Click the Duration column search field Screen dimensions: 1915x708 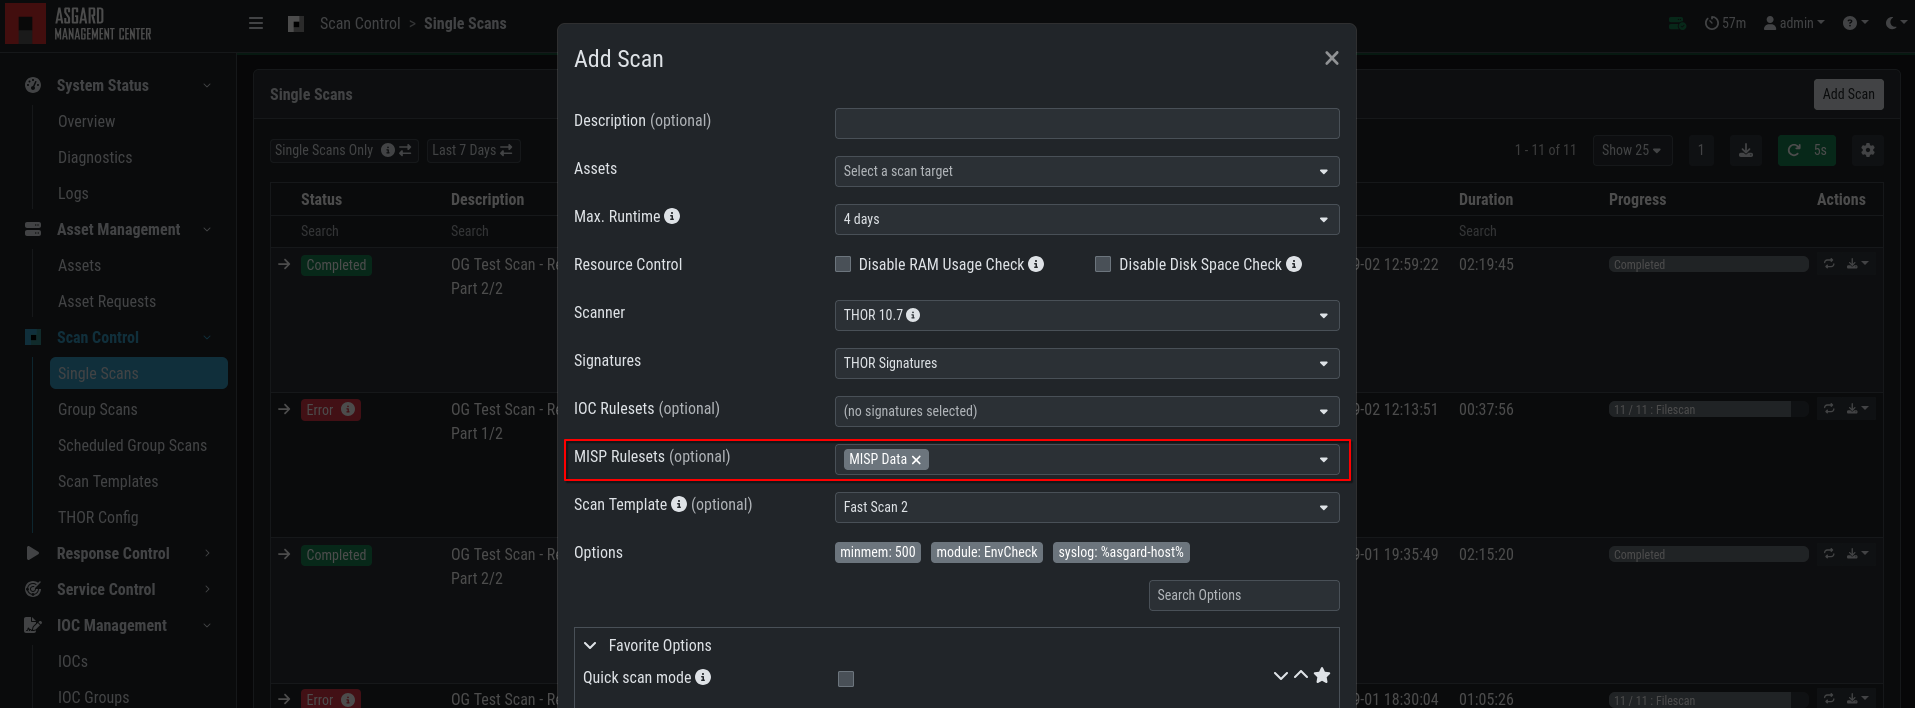click(x=1524, y=231)
